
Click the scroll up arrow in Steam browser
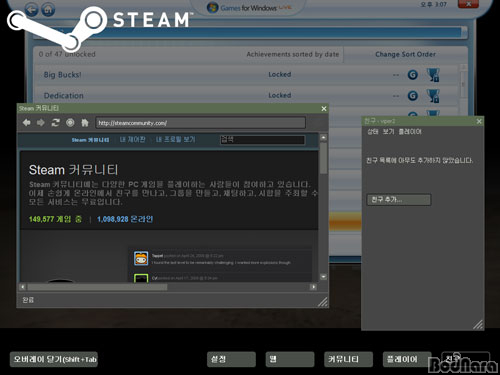(323, 137)
